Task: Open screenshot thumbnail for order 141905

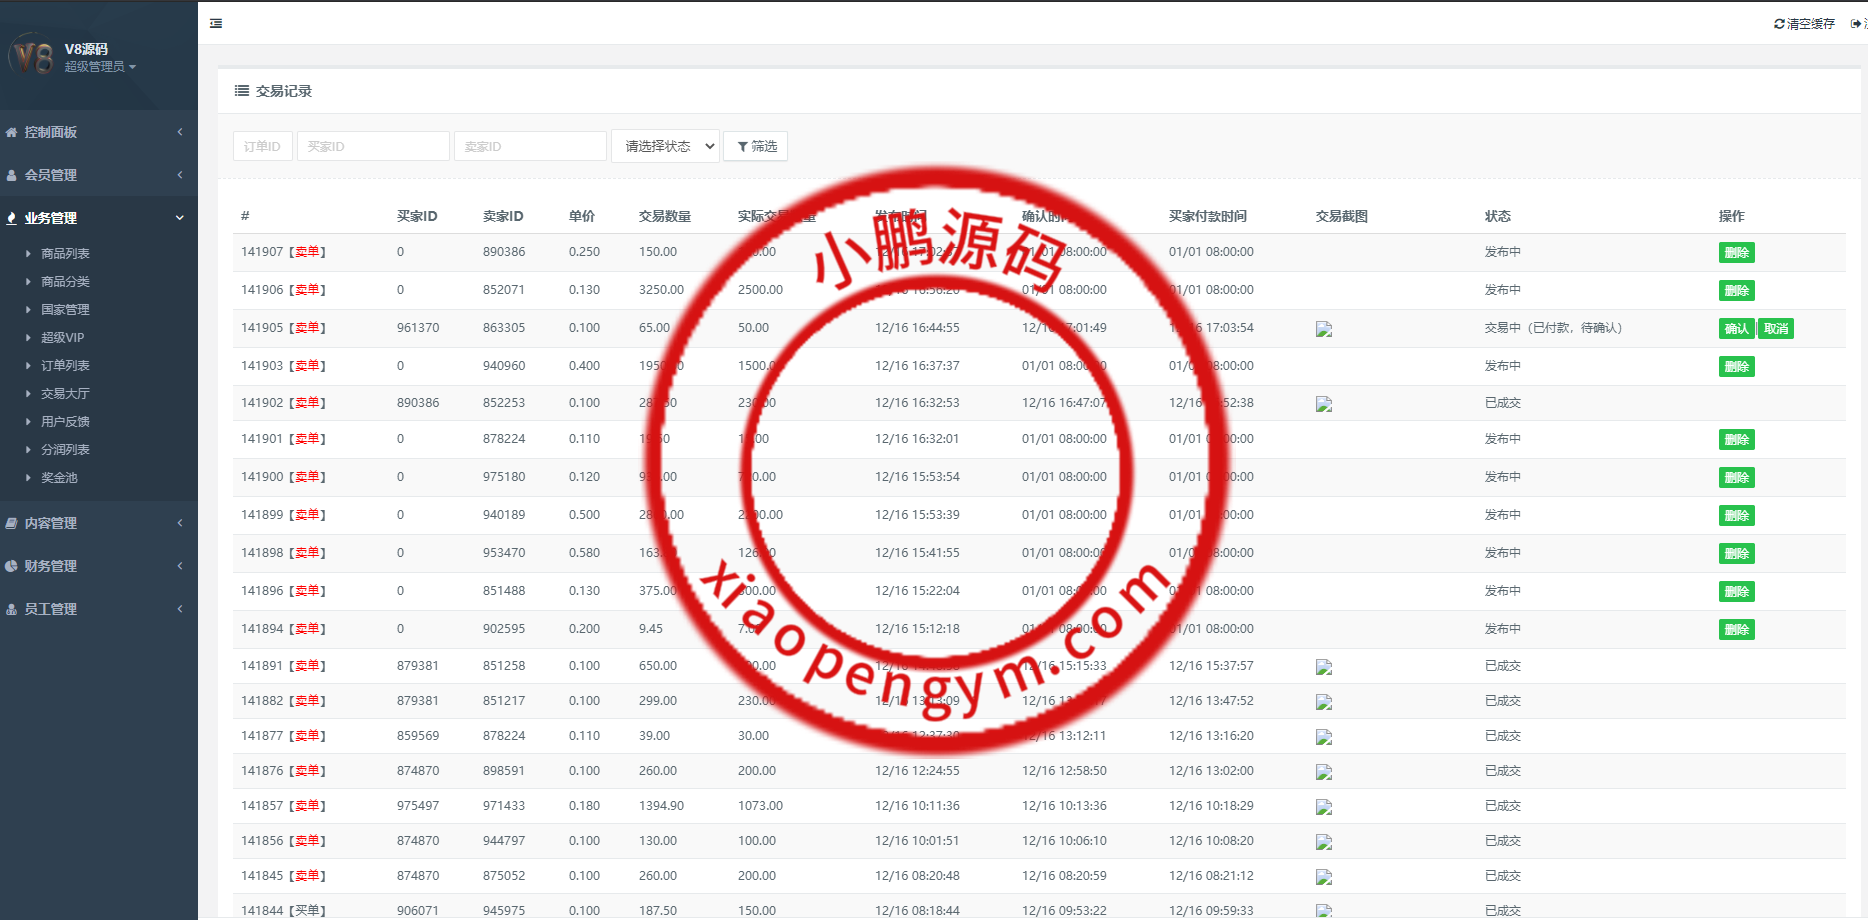Action: (x=1324, y=329)
